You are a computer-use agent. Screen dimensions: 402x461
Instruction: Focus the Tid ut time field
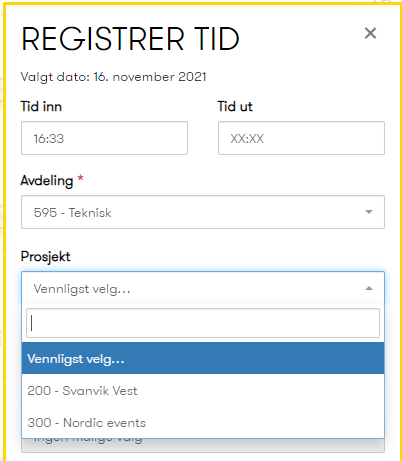pos(301,138)
